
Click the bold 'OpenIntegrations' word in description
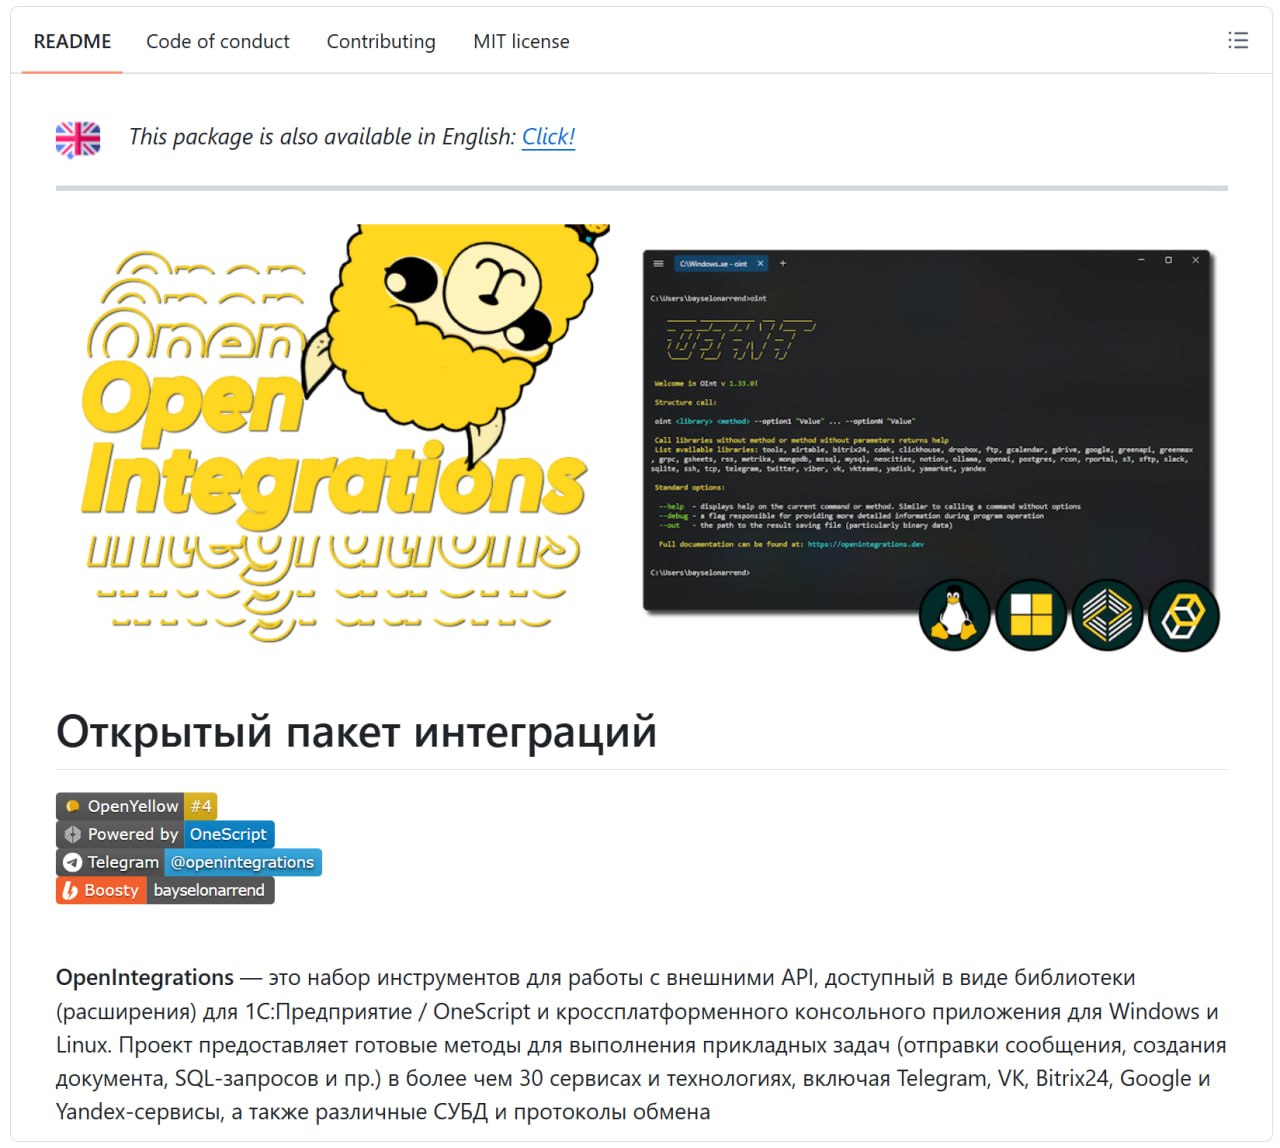click(145, 977)
